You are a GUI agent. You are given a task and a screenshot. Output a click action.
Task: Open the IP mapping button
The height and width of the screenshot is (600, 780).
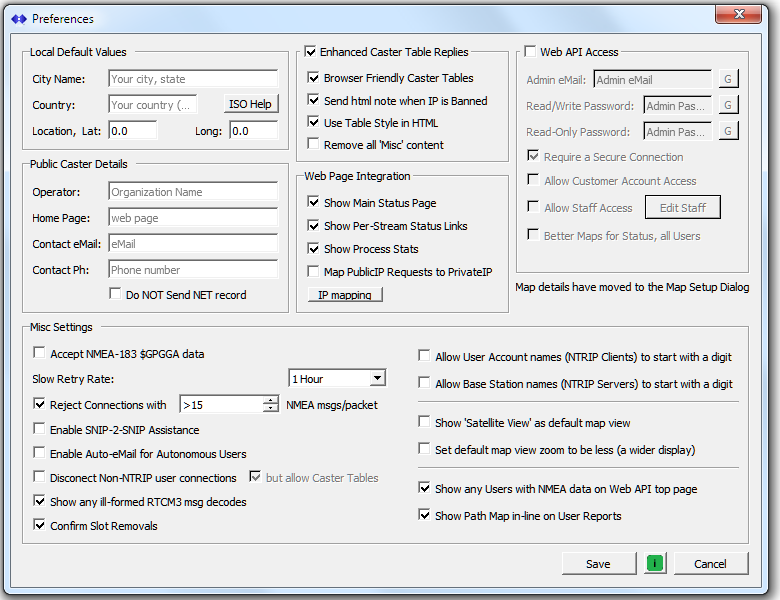tap(345, 296)
